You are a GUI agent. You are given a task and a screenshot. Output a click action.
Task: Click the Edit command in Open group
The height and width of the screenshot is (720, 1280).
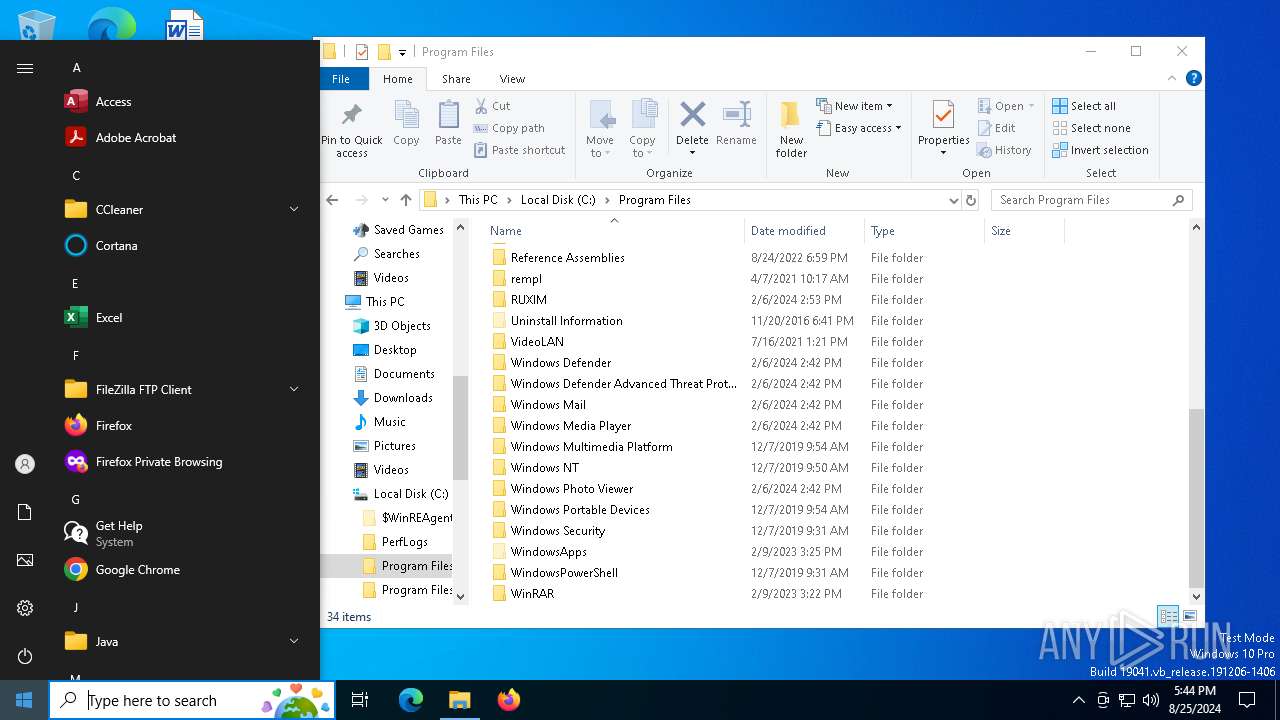[x=996, y=128]
